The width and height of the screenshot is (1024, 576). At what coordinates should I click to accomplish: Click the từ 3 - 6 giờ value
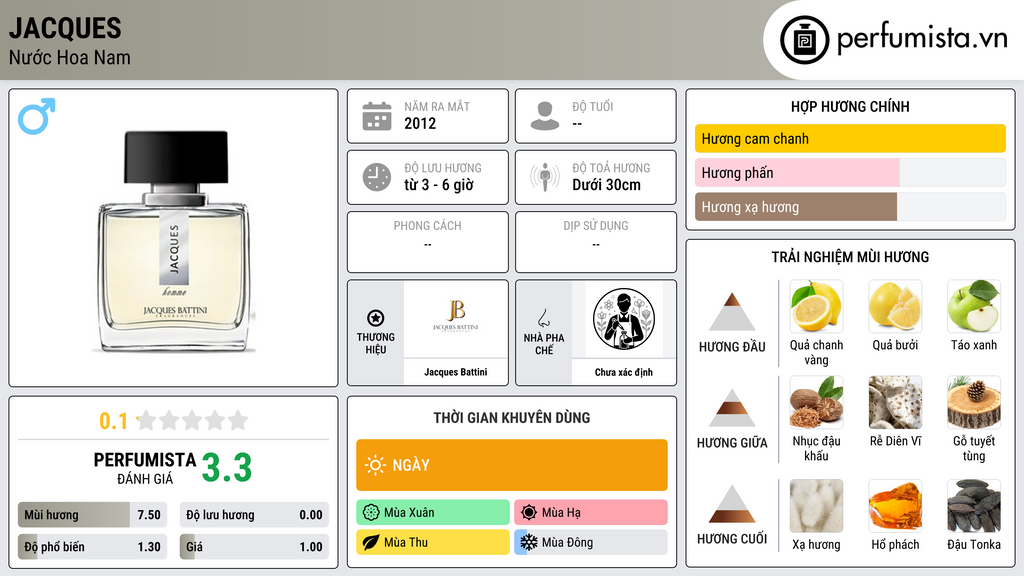pyautogui.click(x=438, y=185)
